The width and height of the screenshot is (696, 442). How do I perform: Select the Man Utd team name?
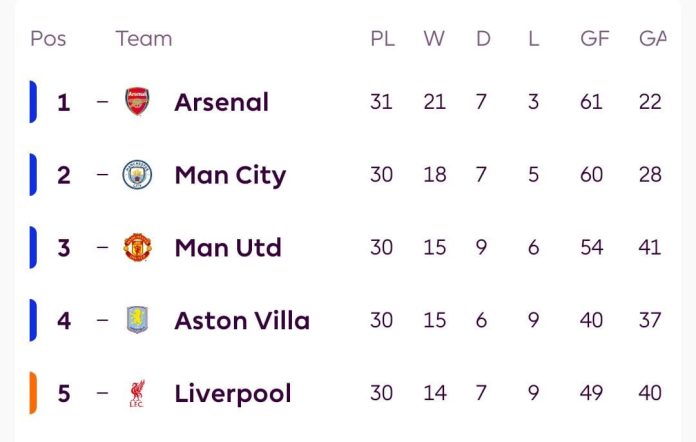[228, 247]
